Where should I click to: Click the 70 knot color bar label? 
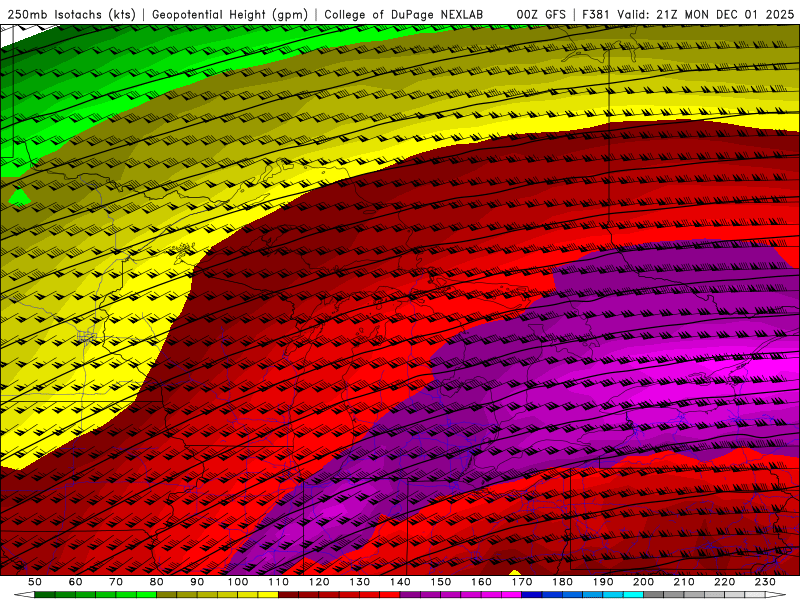tap(116, 582)
